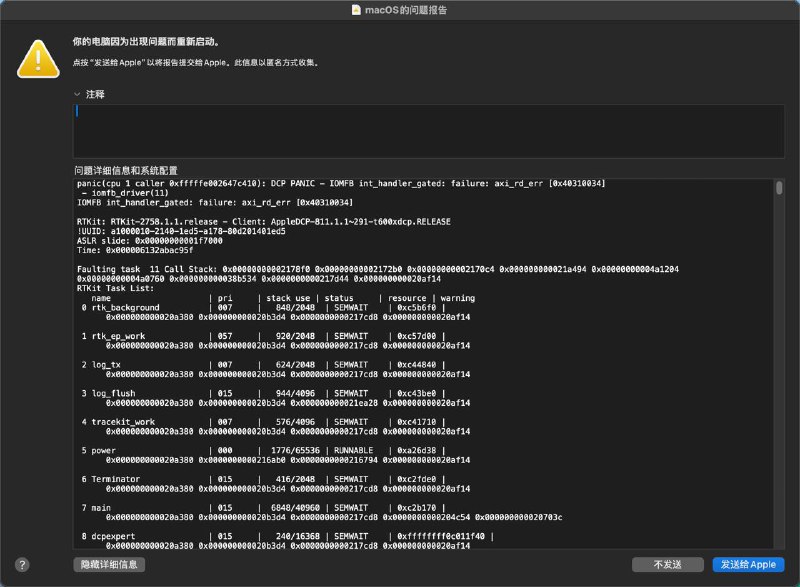Click the Time: 0x000006132abac95f line
This screenshot has height=587, width=800.
click(x=135, y=250)
